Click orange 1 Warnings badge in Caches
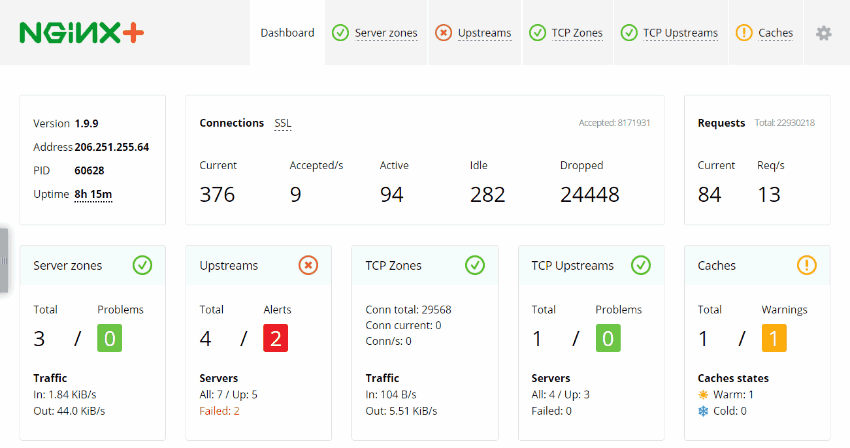The image size is (850, 448). point(774,338)
